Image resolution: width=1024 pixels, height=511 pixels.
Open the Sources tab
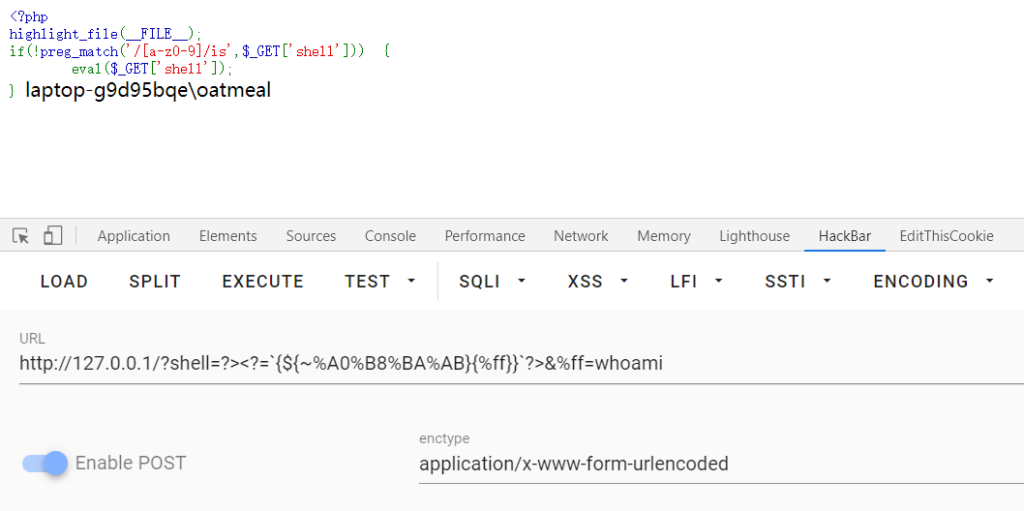point(311,236)
